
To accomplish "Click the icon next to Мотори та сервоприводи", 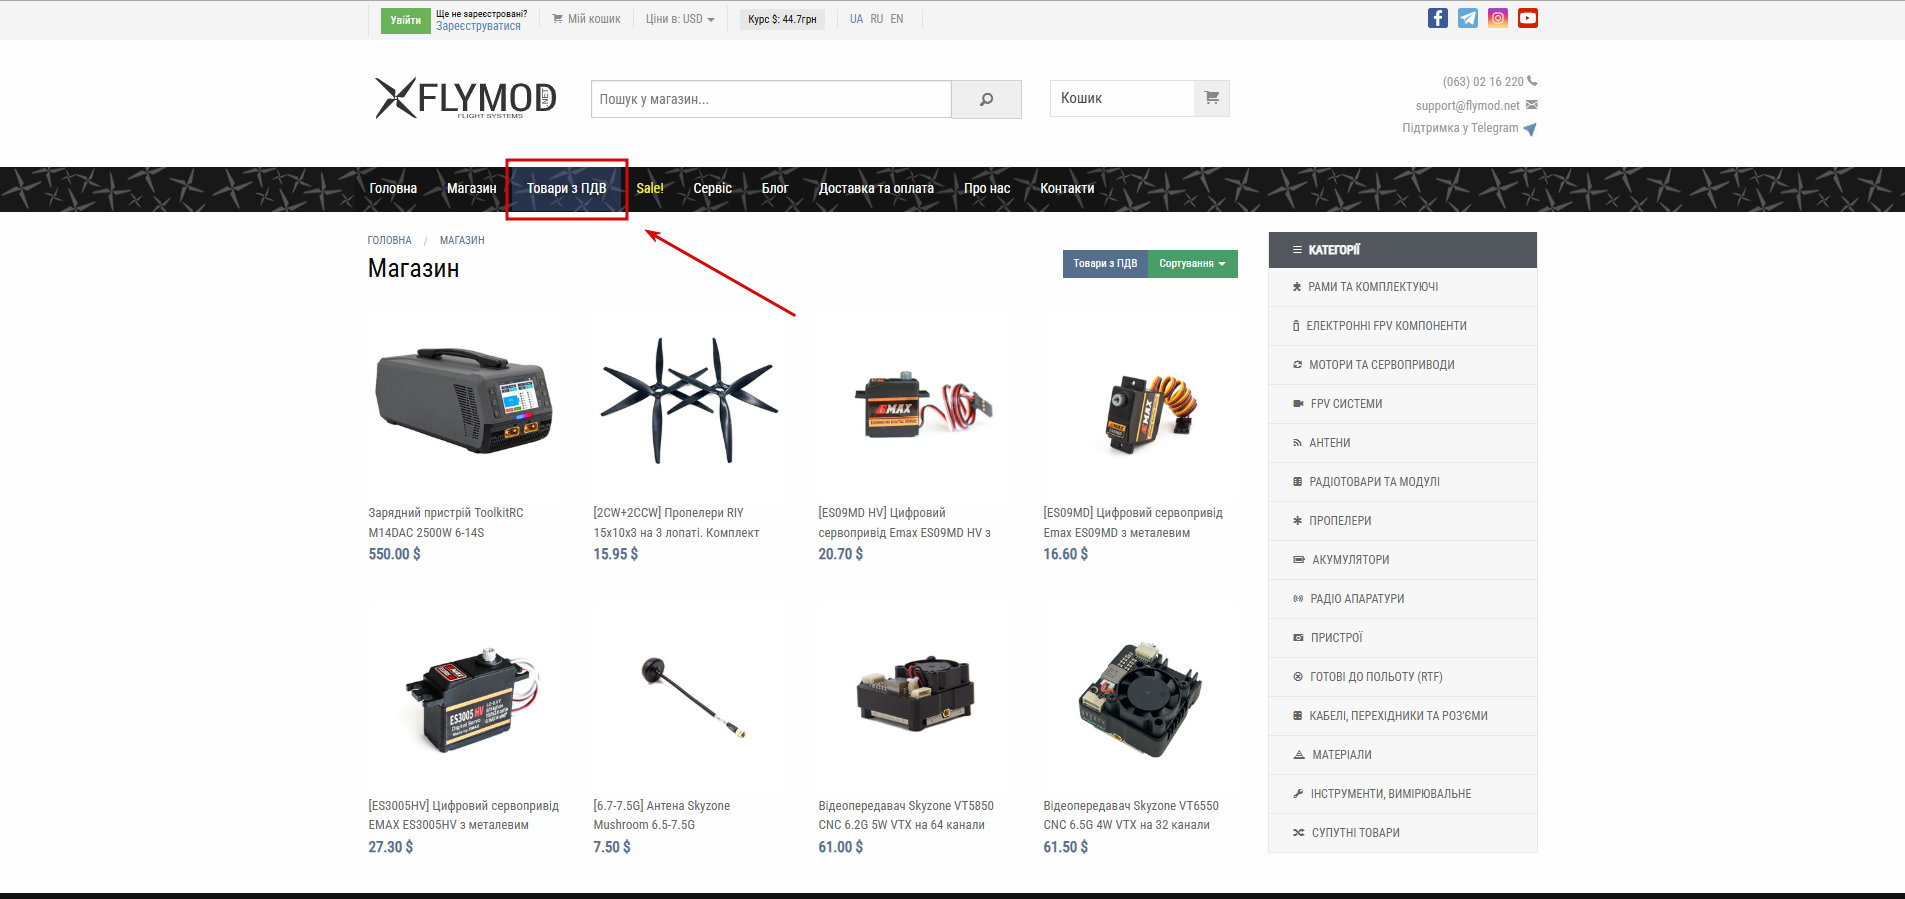I will (x=1297, y=365).
